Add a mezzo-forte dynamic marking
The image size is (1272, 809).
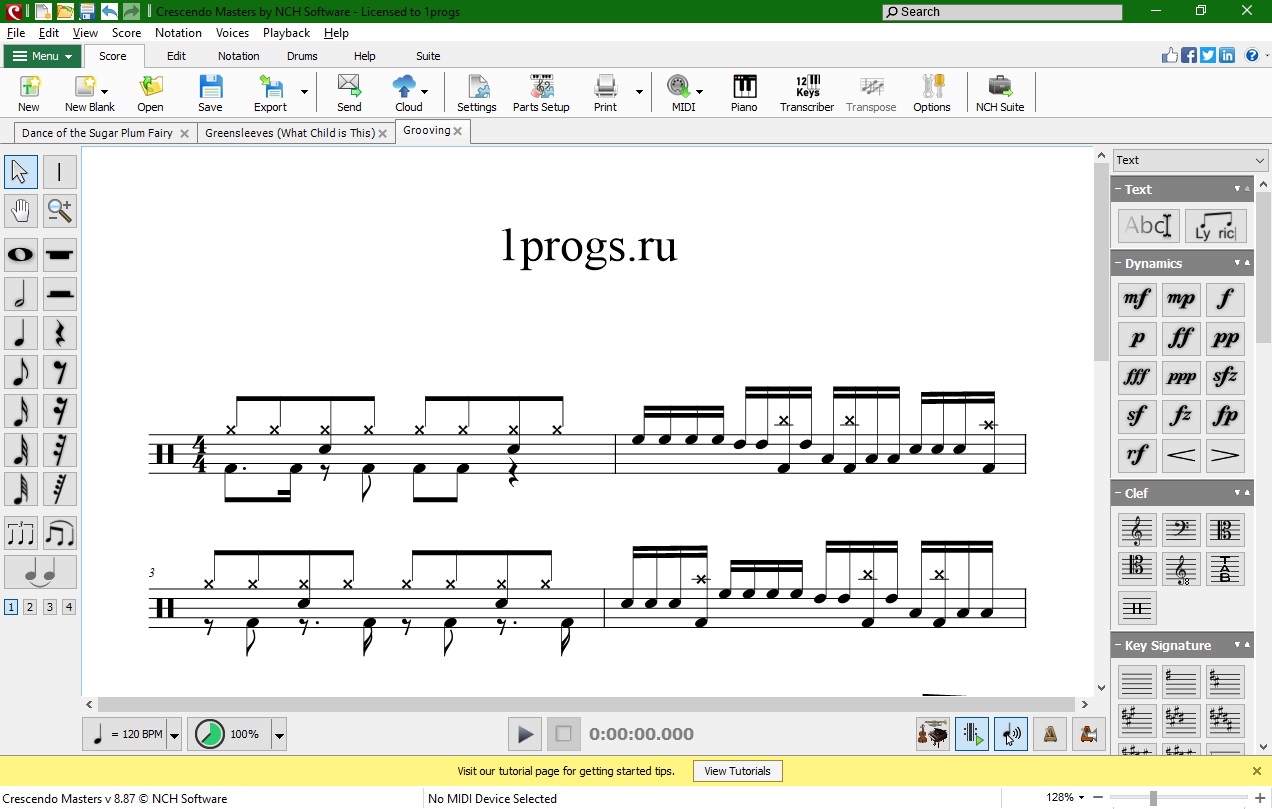[x=1137, y=298]
